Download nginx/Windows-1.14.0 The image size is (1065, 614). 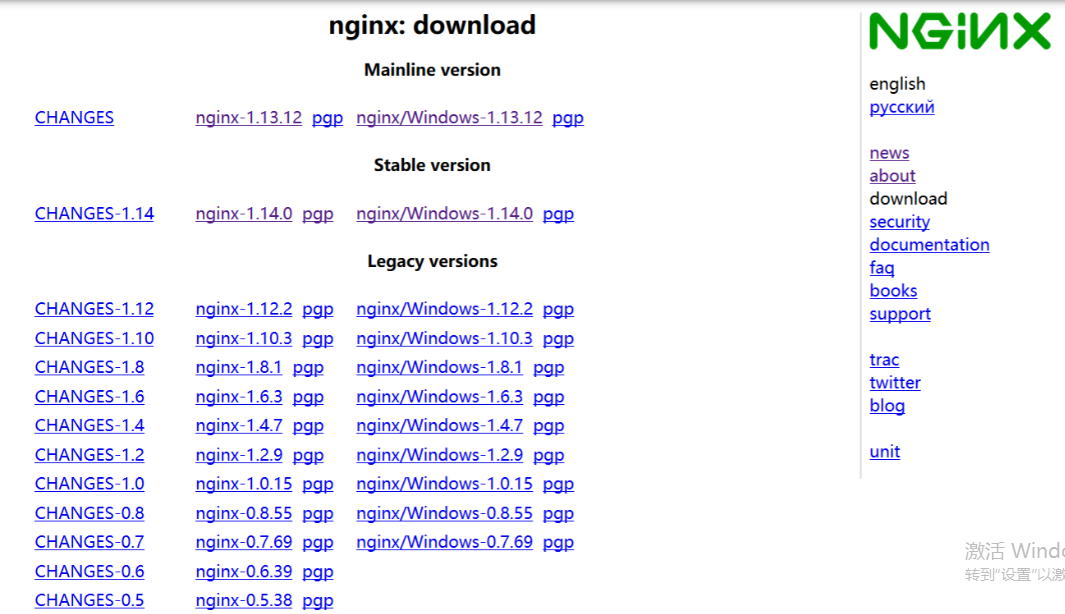point(444,213)
